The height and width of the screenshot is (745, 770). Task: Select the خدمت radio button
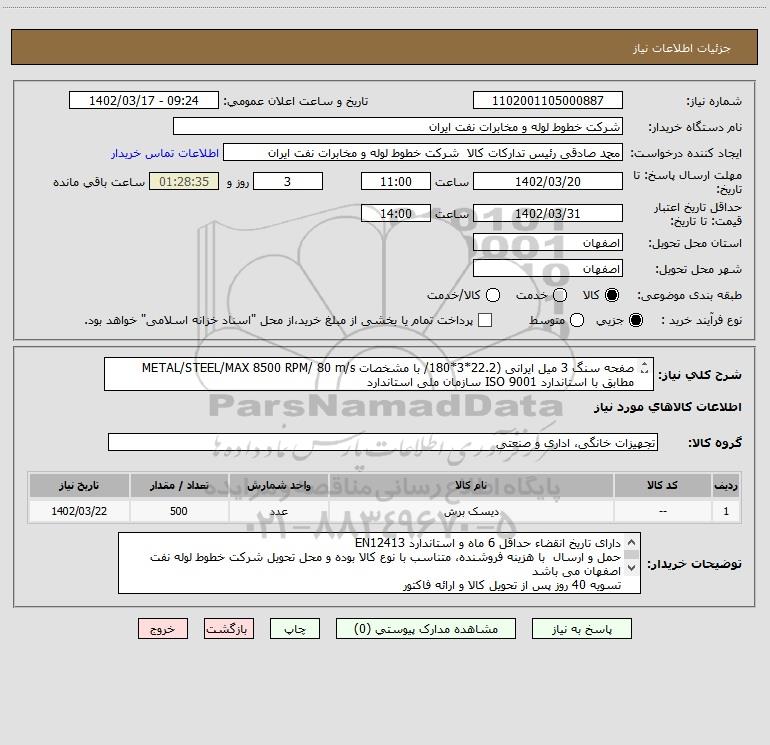coord(560,295)
